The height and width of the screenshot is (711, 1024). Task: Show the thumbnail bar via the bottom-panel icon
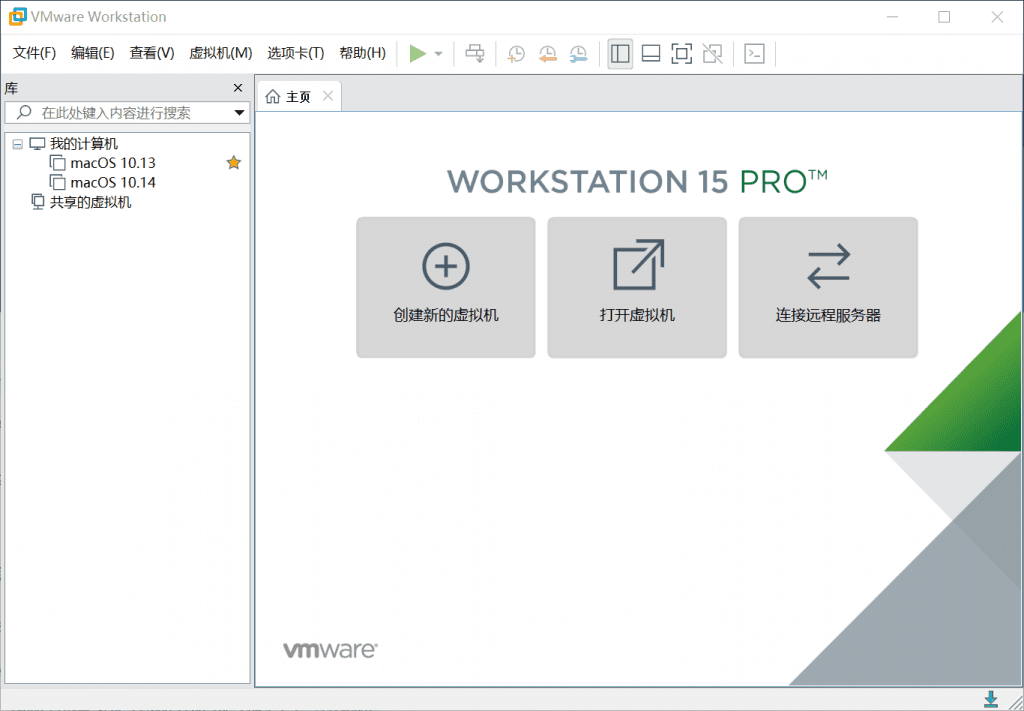point(651,53)
